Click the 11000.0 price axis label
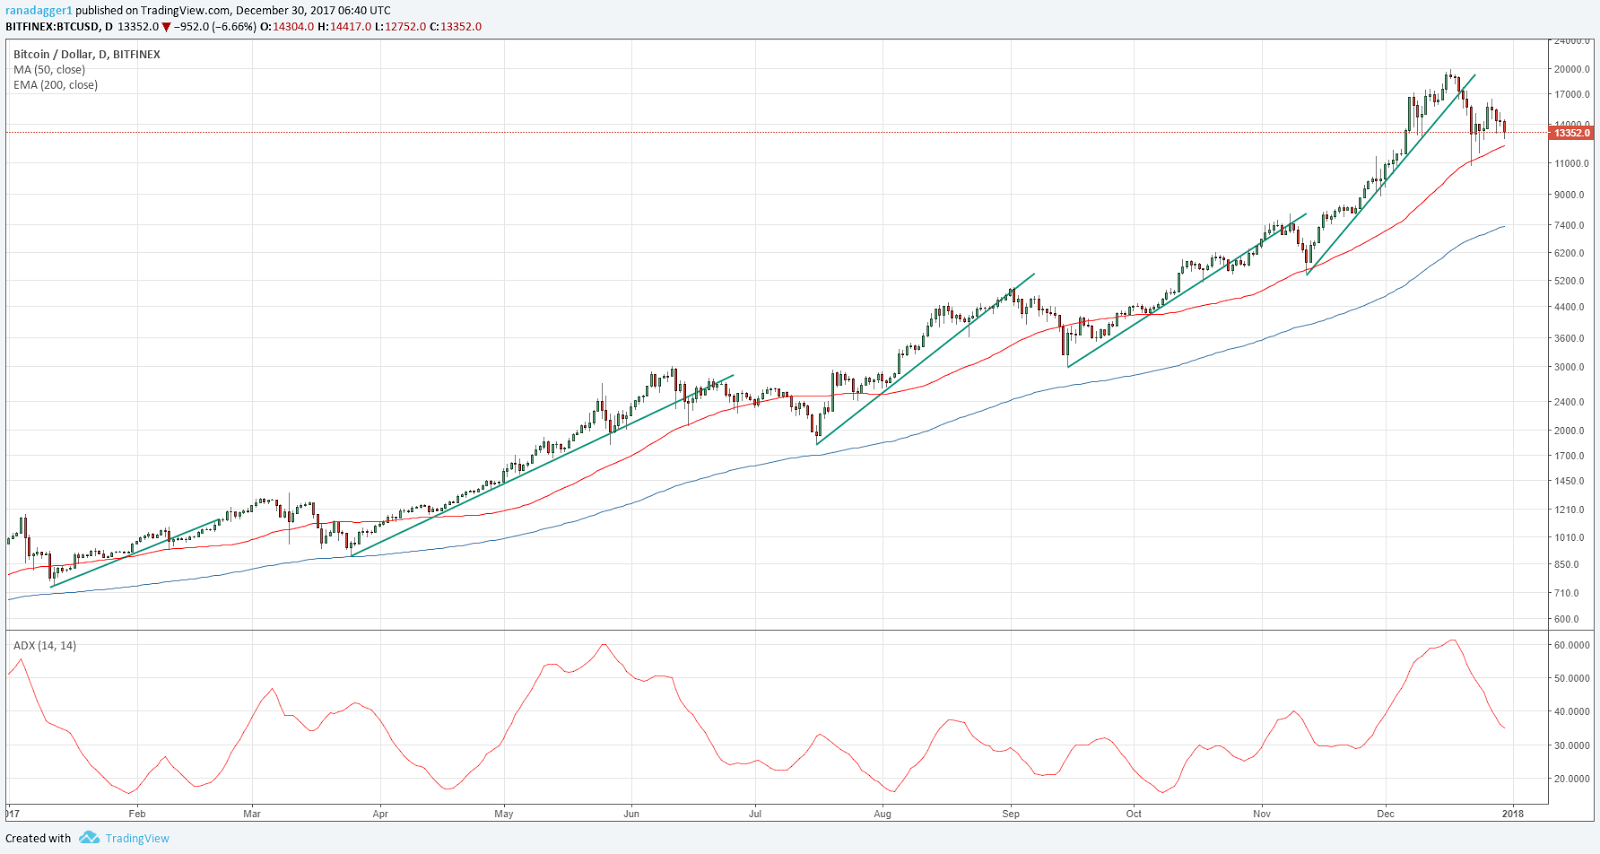1600x854 pixels. [1572, 163]
